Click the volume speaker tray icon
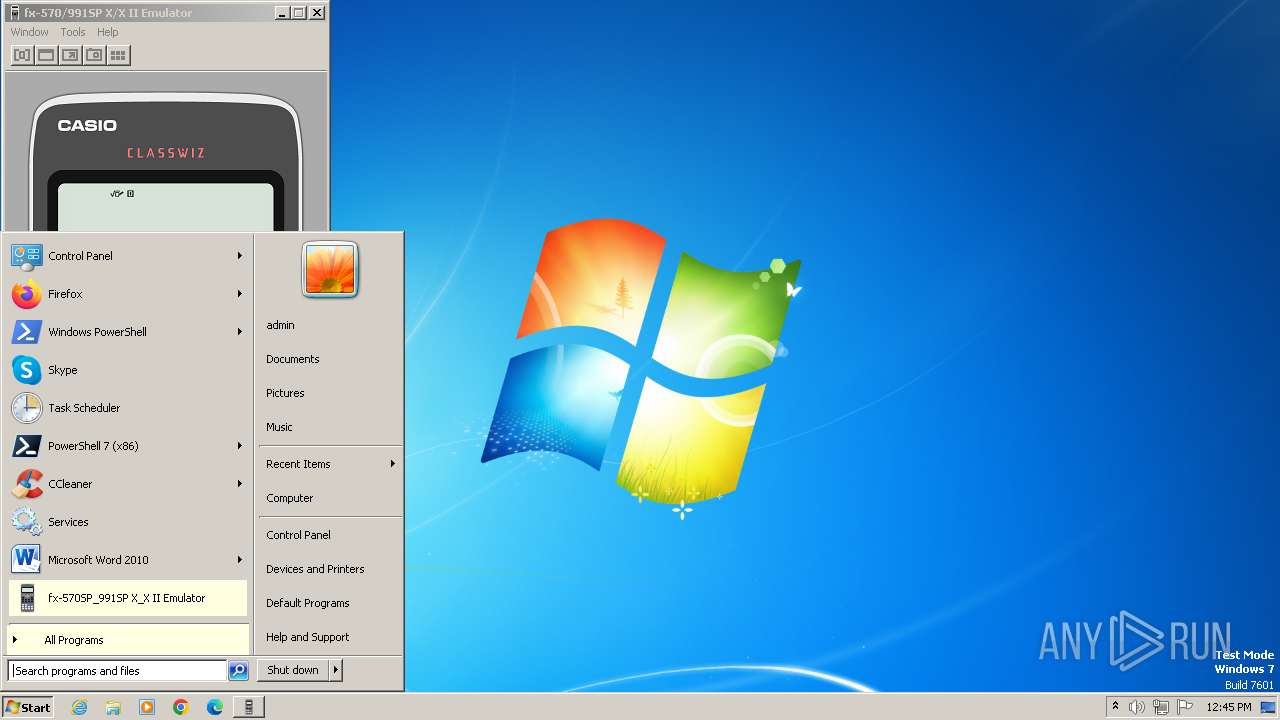The width and height of the screenshot is (1280, 720). [x=1137, y=707]
